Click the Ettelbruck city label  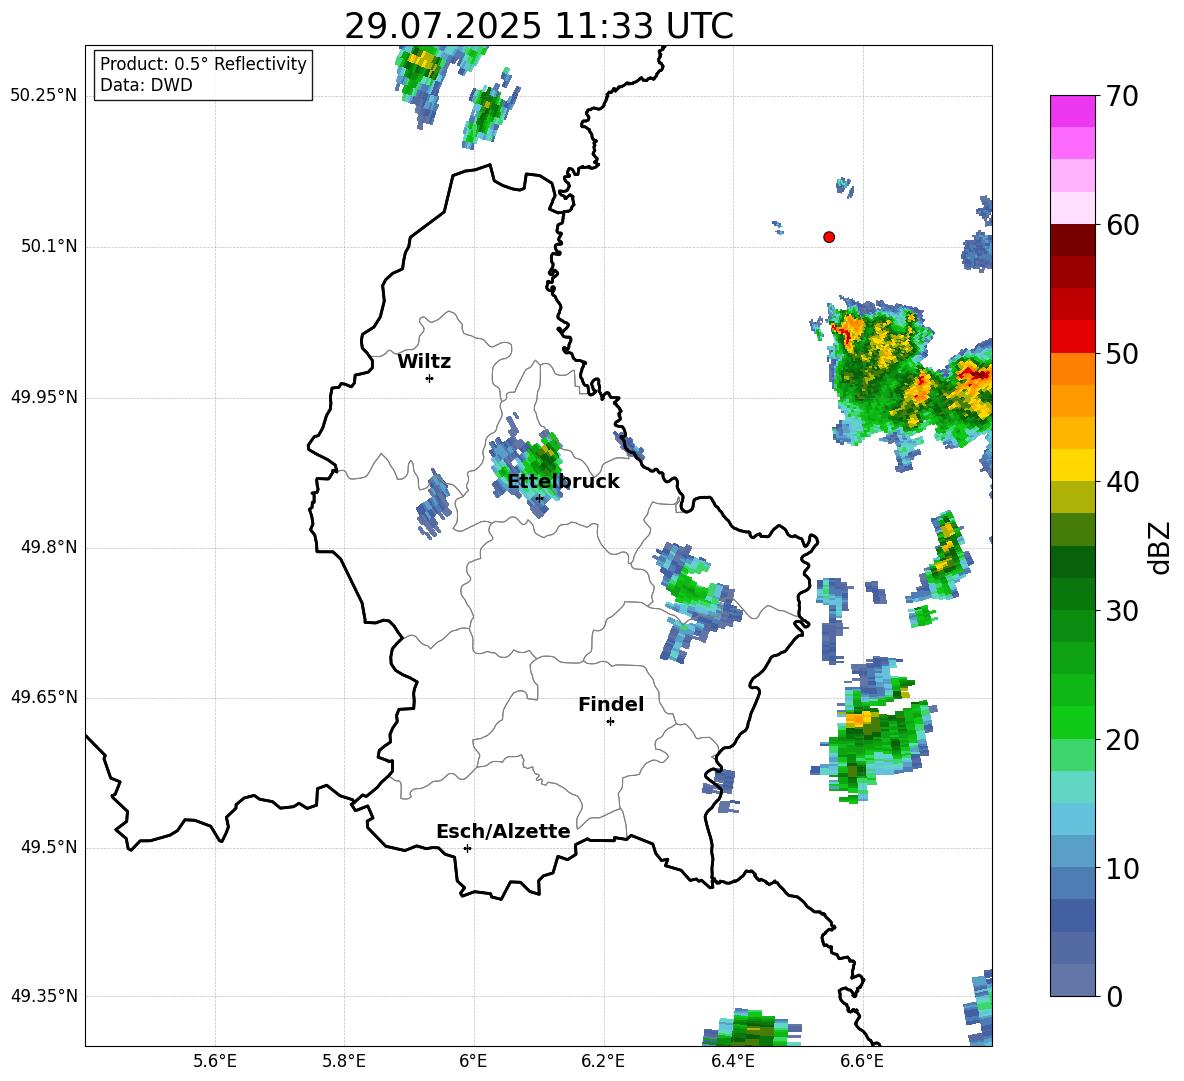[563, 482]
